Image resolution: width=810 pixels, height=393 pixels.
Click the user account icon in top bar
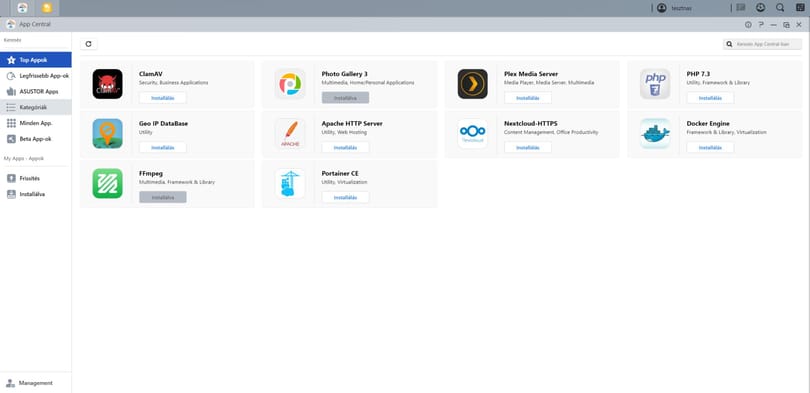coord(661,8)
